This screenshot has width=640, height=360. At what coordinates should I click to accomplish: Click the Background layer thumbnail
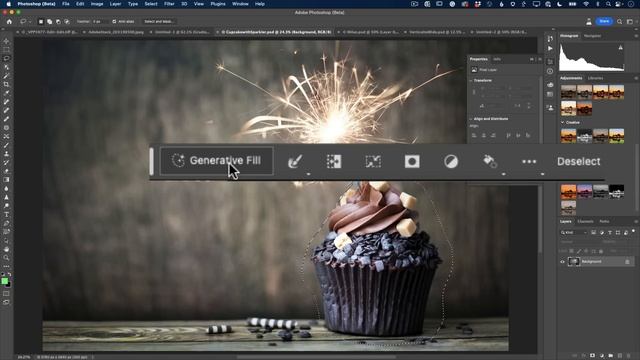coord(573,262)
